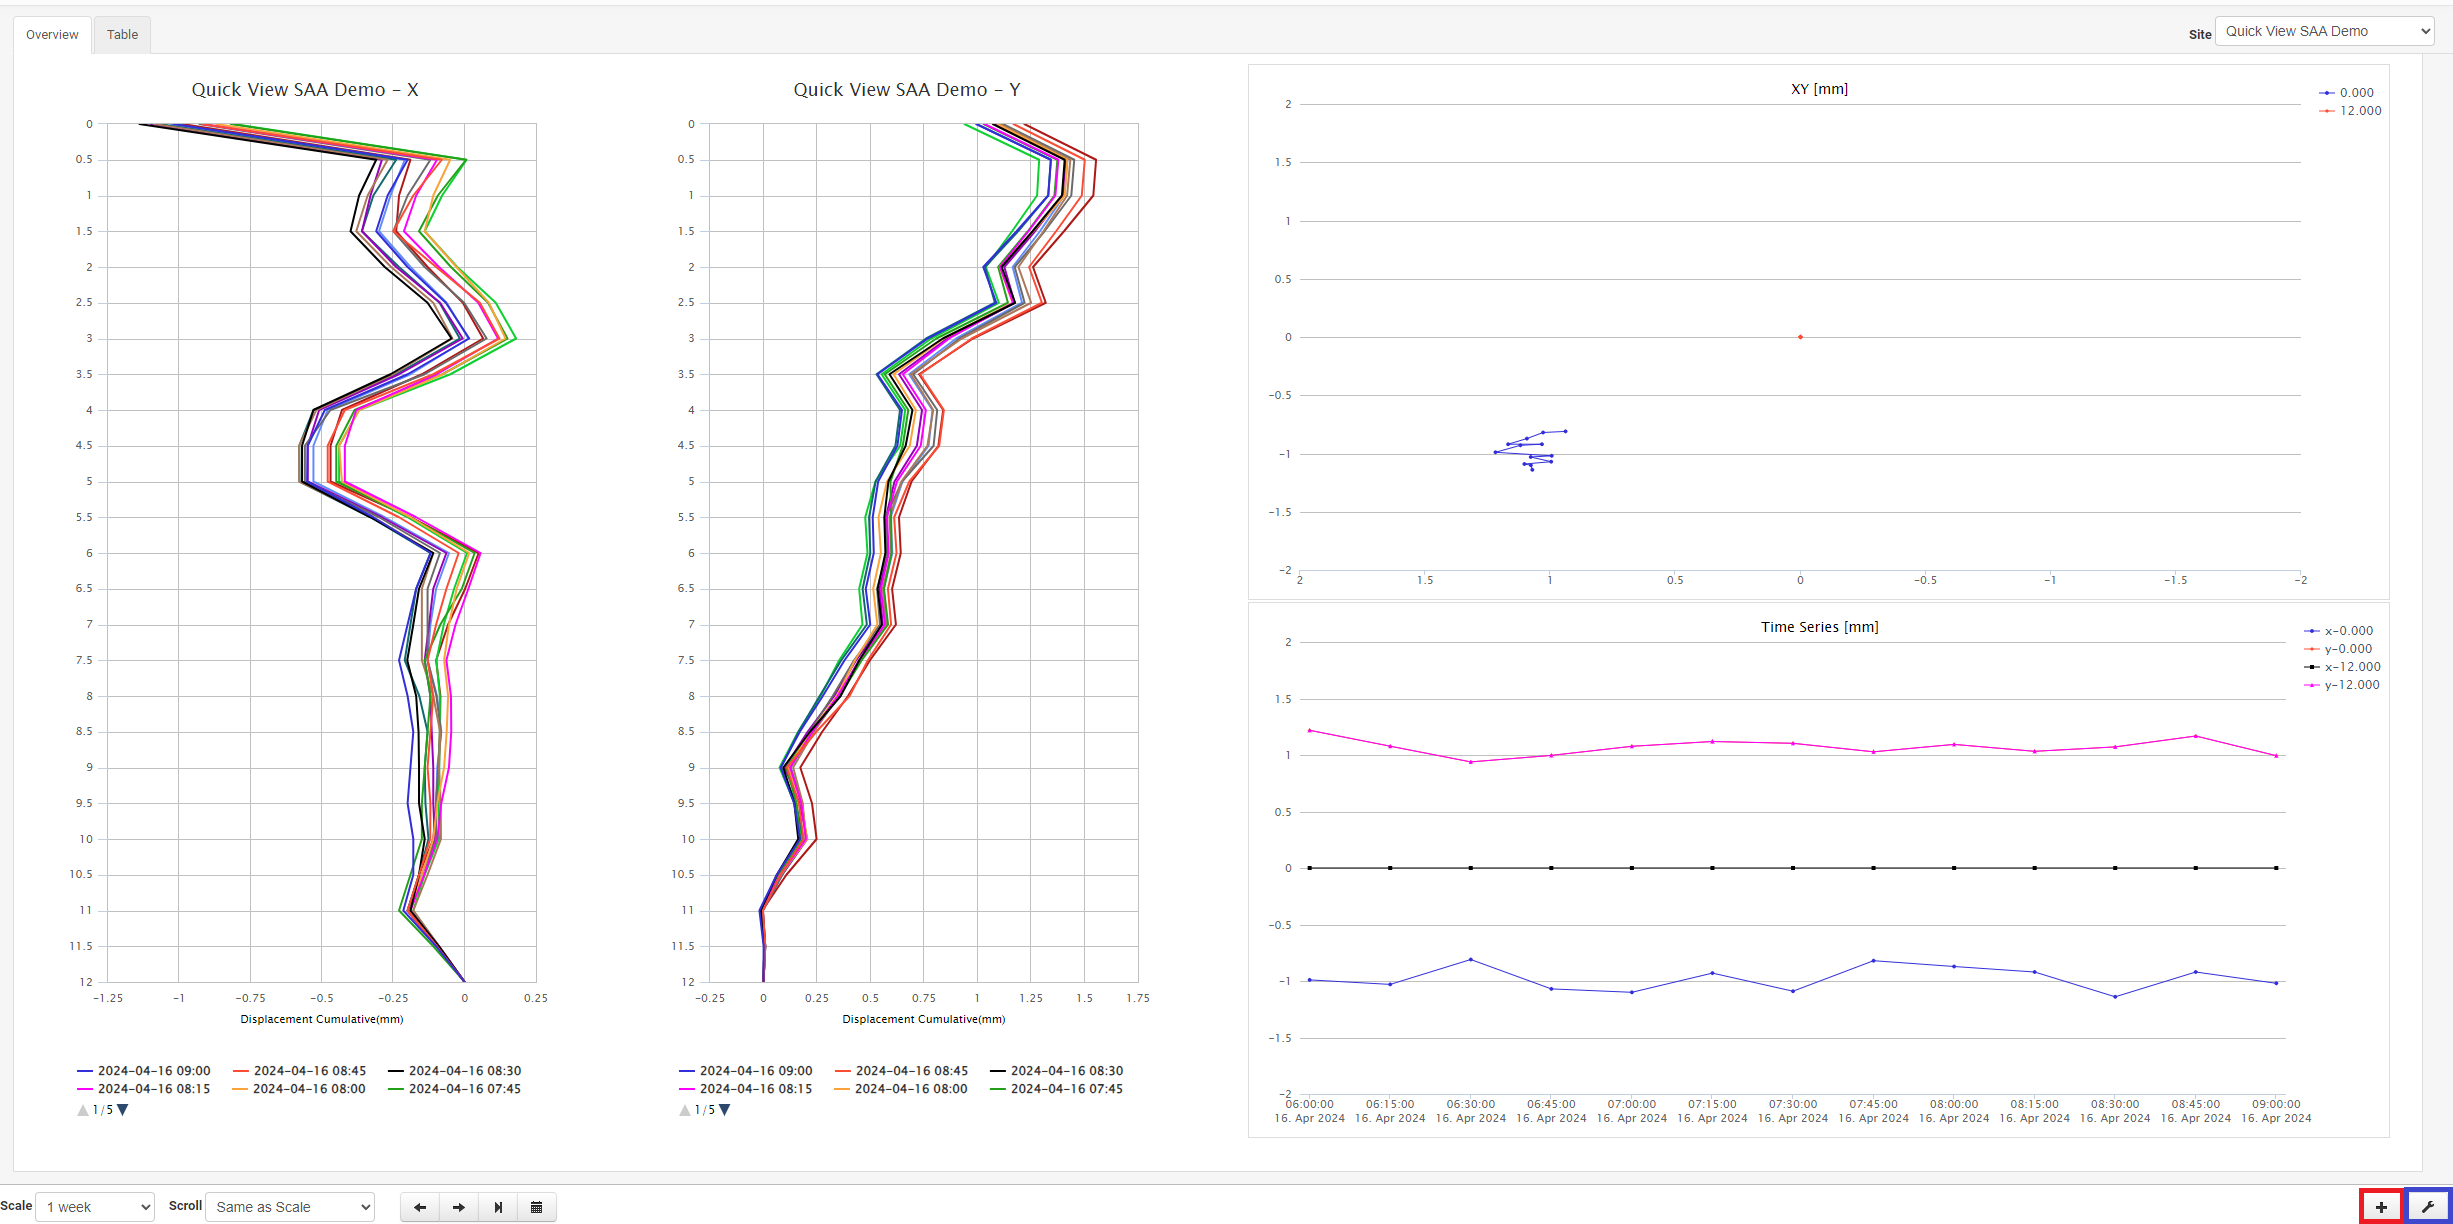Change the Scale dropdown from 1 week
Screen dimensions: 2453x1224
click(94, 1207)
